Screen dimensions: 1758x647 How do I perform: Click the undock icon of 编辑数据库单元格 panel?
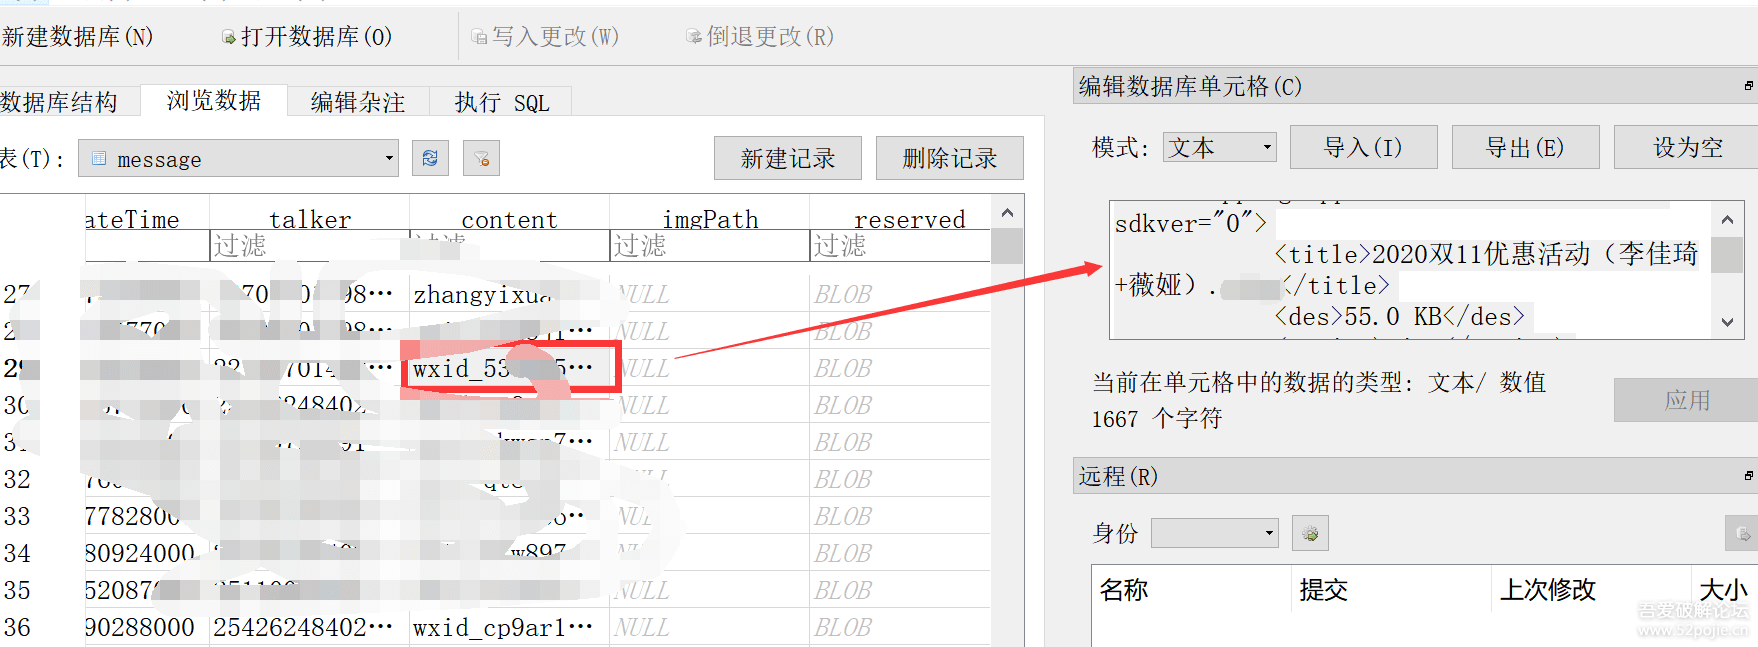click(x=1748, y=86)
